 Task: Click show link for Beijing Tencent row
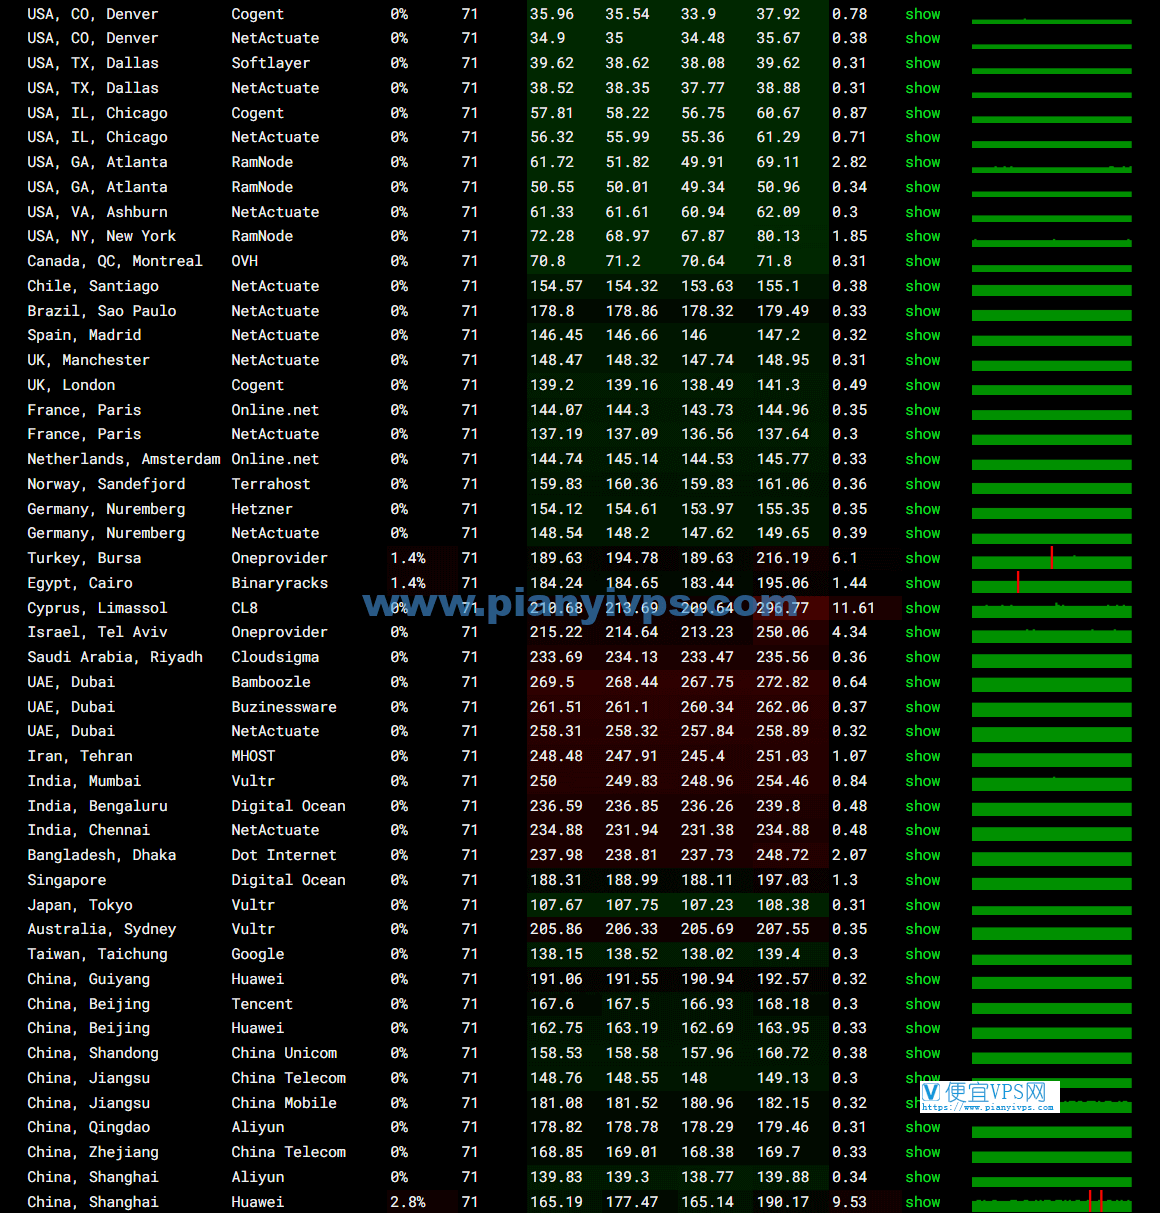coord(922,1004)
